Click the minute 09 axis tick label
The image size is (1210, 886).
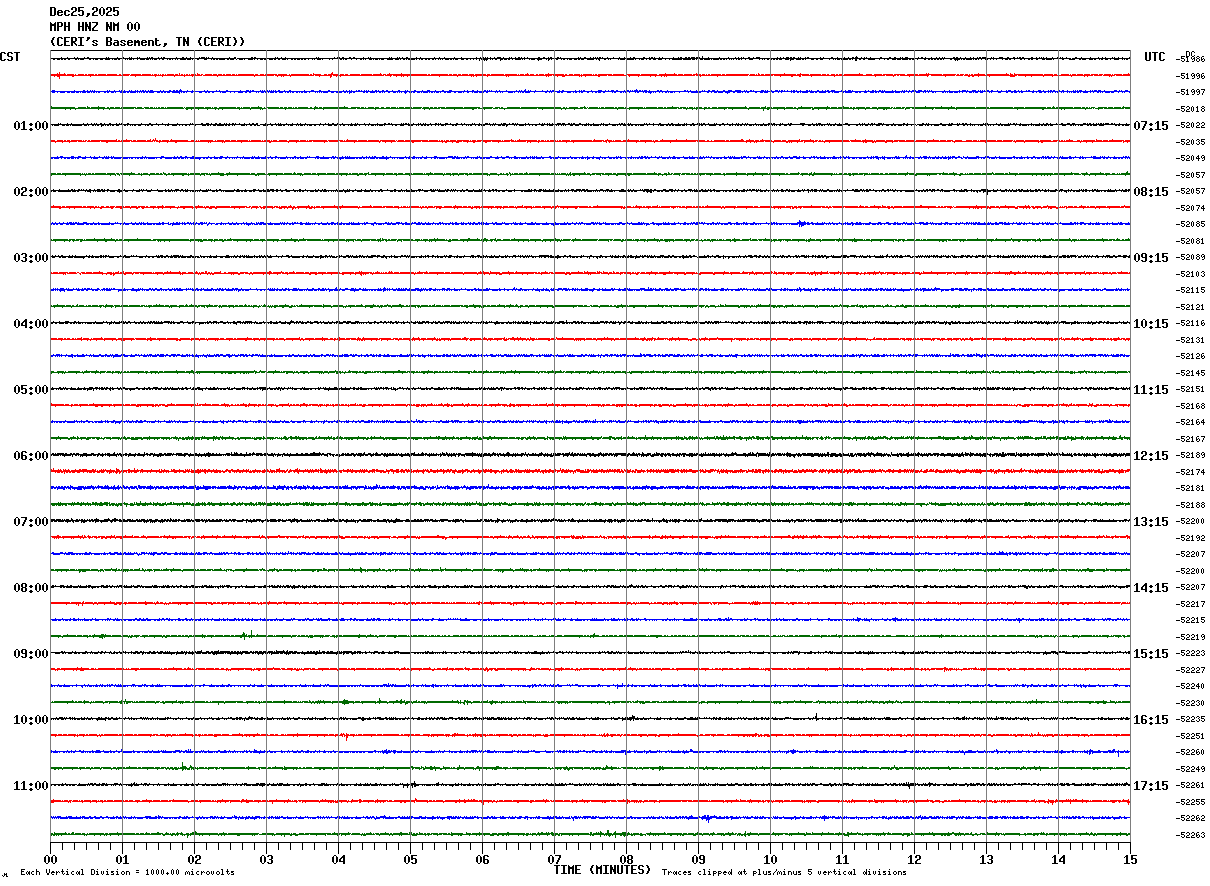pos(698,859)
